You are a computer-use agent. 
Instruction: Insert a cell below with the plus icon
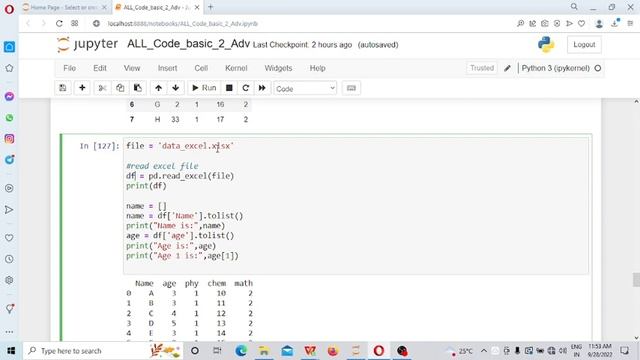pyautogui.click(x=82, y=88)
